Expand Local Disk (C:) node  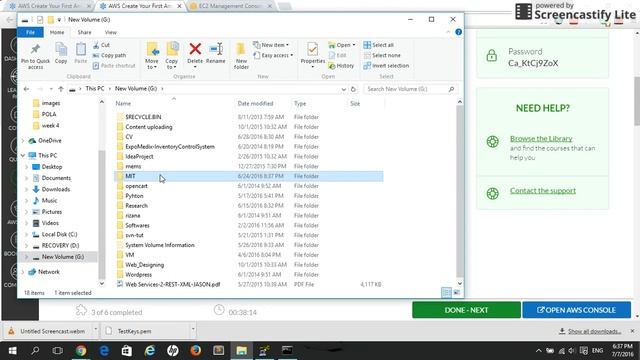click(27, 234)
